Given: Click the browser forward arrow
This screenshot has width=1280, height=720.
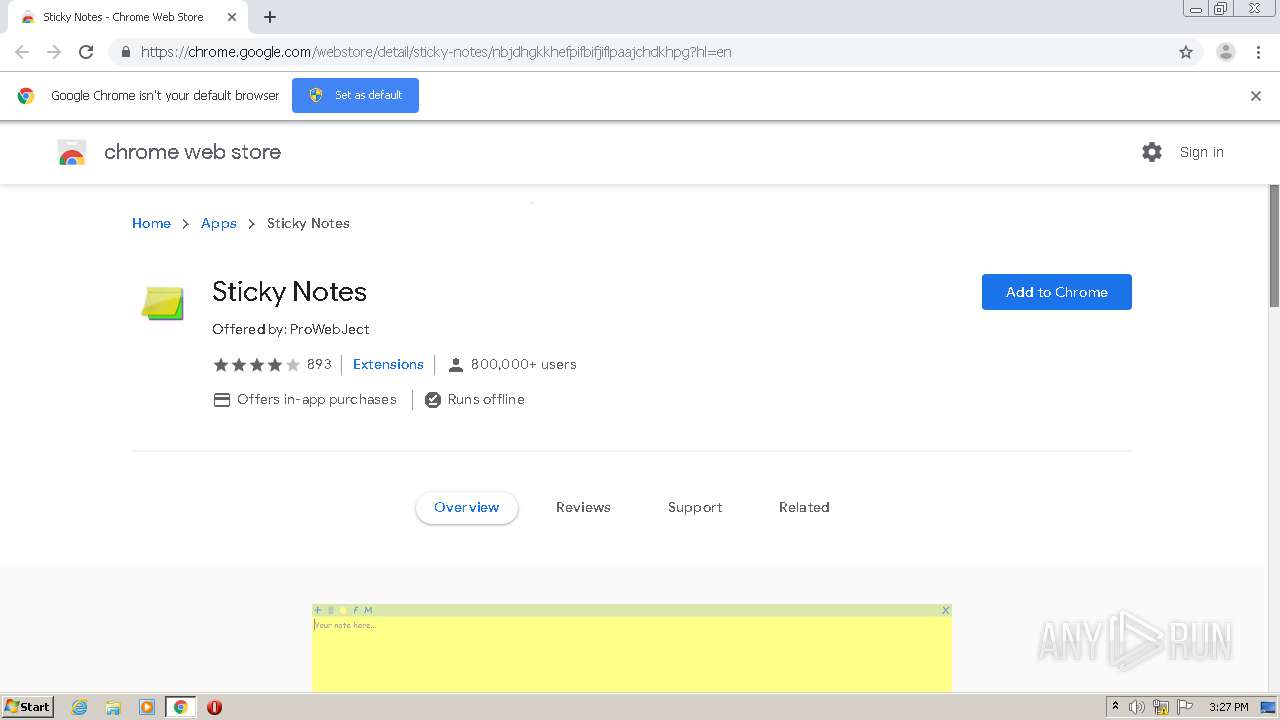Looking at the screenshot, I should (54, 52).
